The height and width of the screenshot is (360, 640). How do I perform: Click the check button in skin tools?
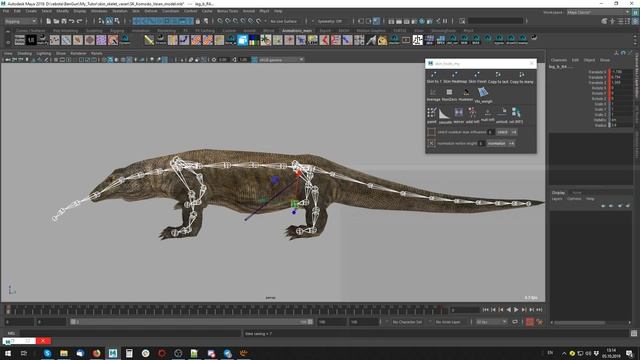point(502,132)
